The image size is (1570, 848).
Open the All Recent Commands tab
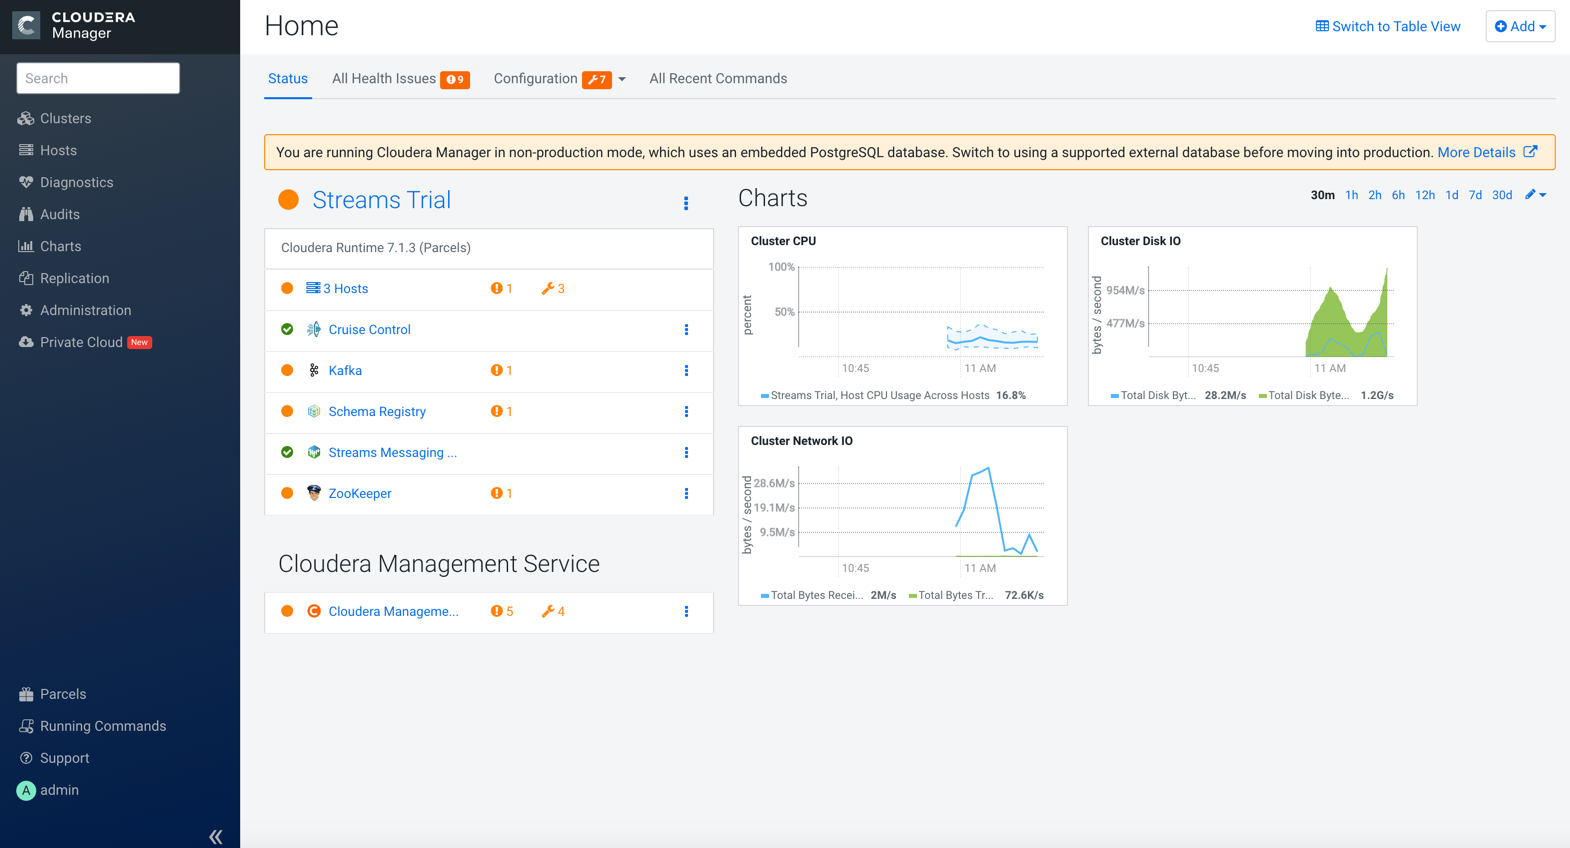pos(718,79)
